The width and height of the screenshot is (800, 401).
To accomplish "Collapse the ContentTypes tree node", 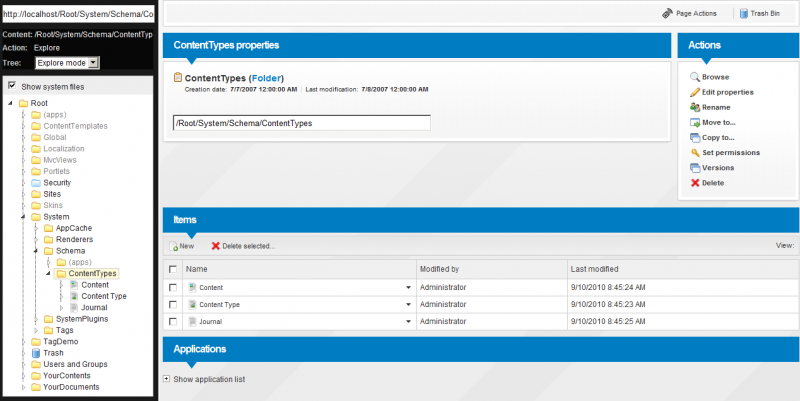I will click(48, 273).
